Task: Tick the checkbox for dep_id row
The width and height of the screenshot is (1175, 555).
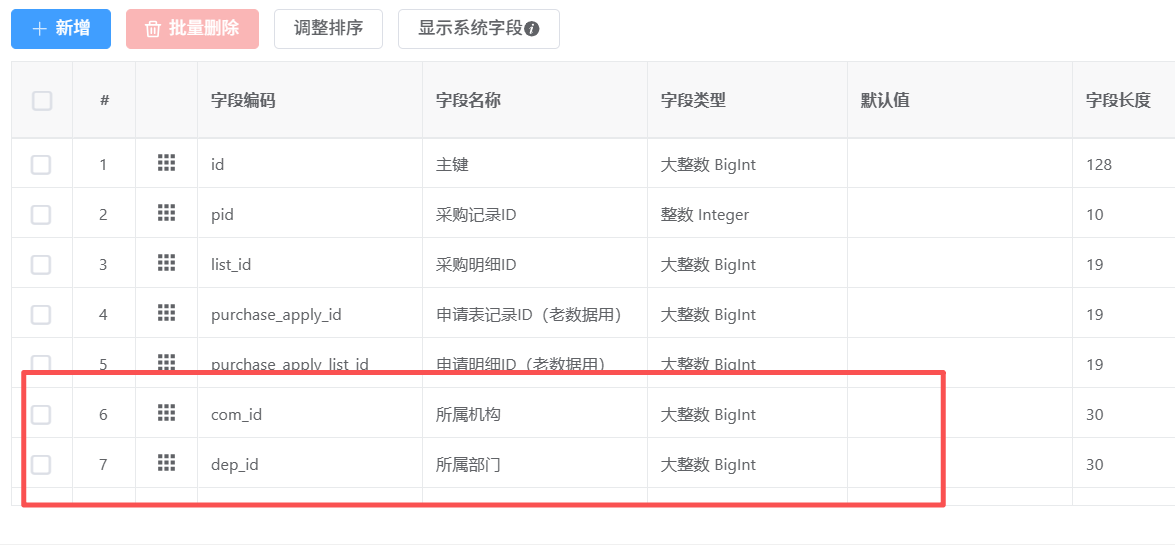Action: pyautogui.click(x=41, y=464)
